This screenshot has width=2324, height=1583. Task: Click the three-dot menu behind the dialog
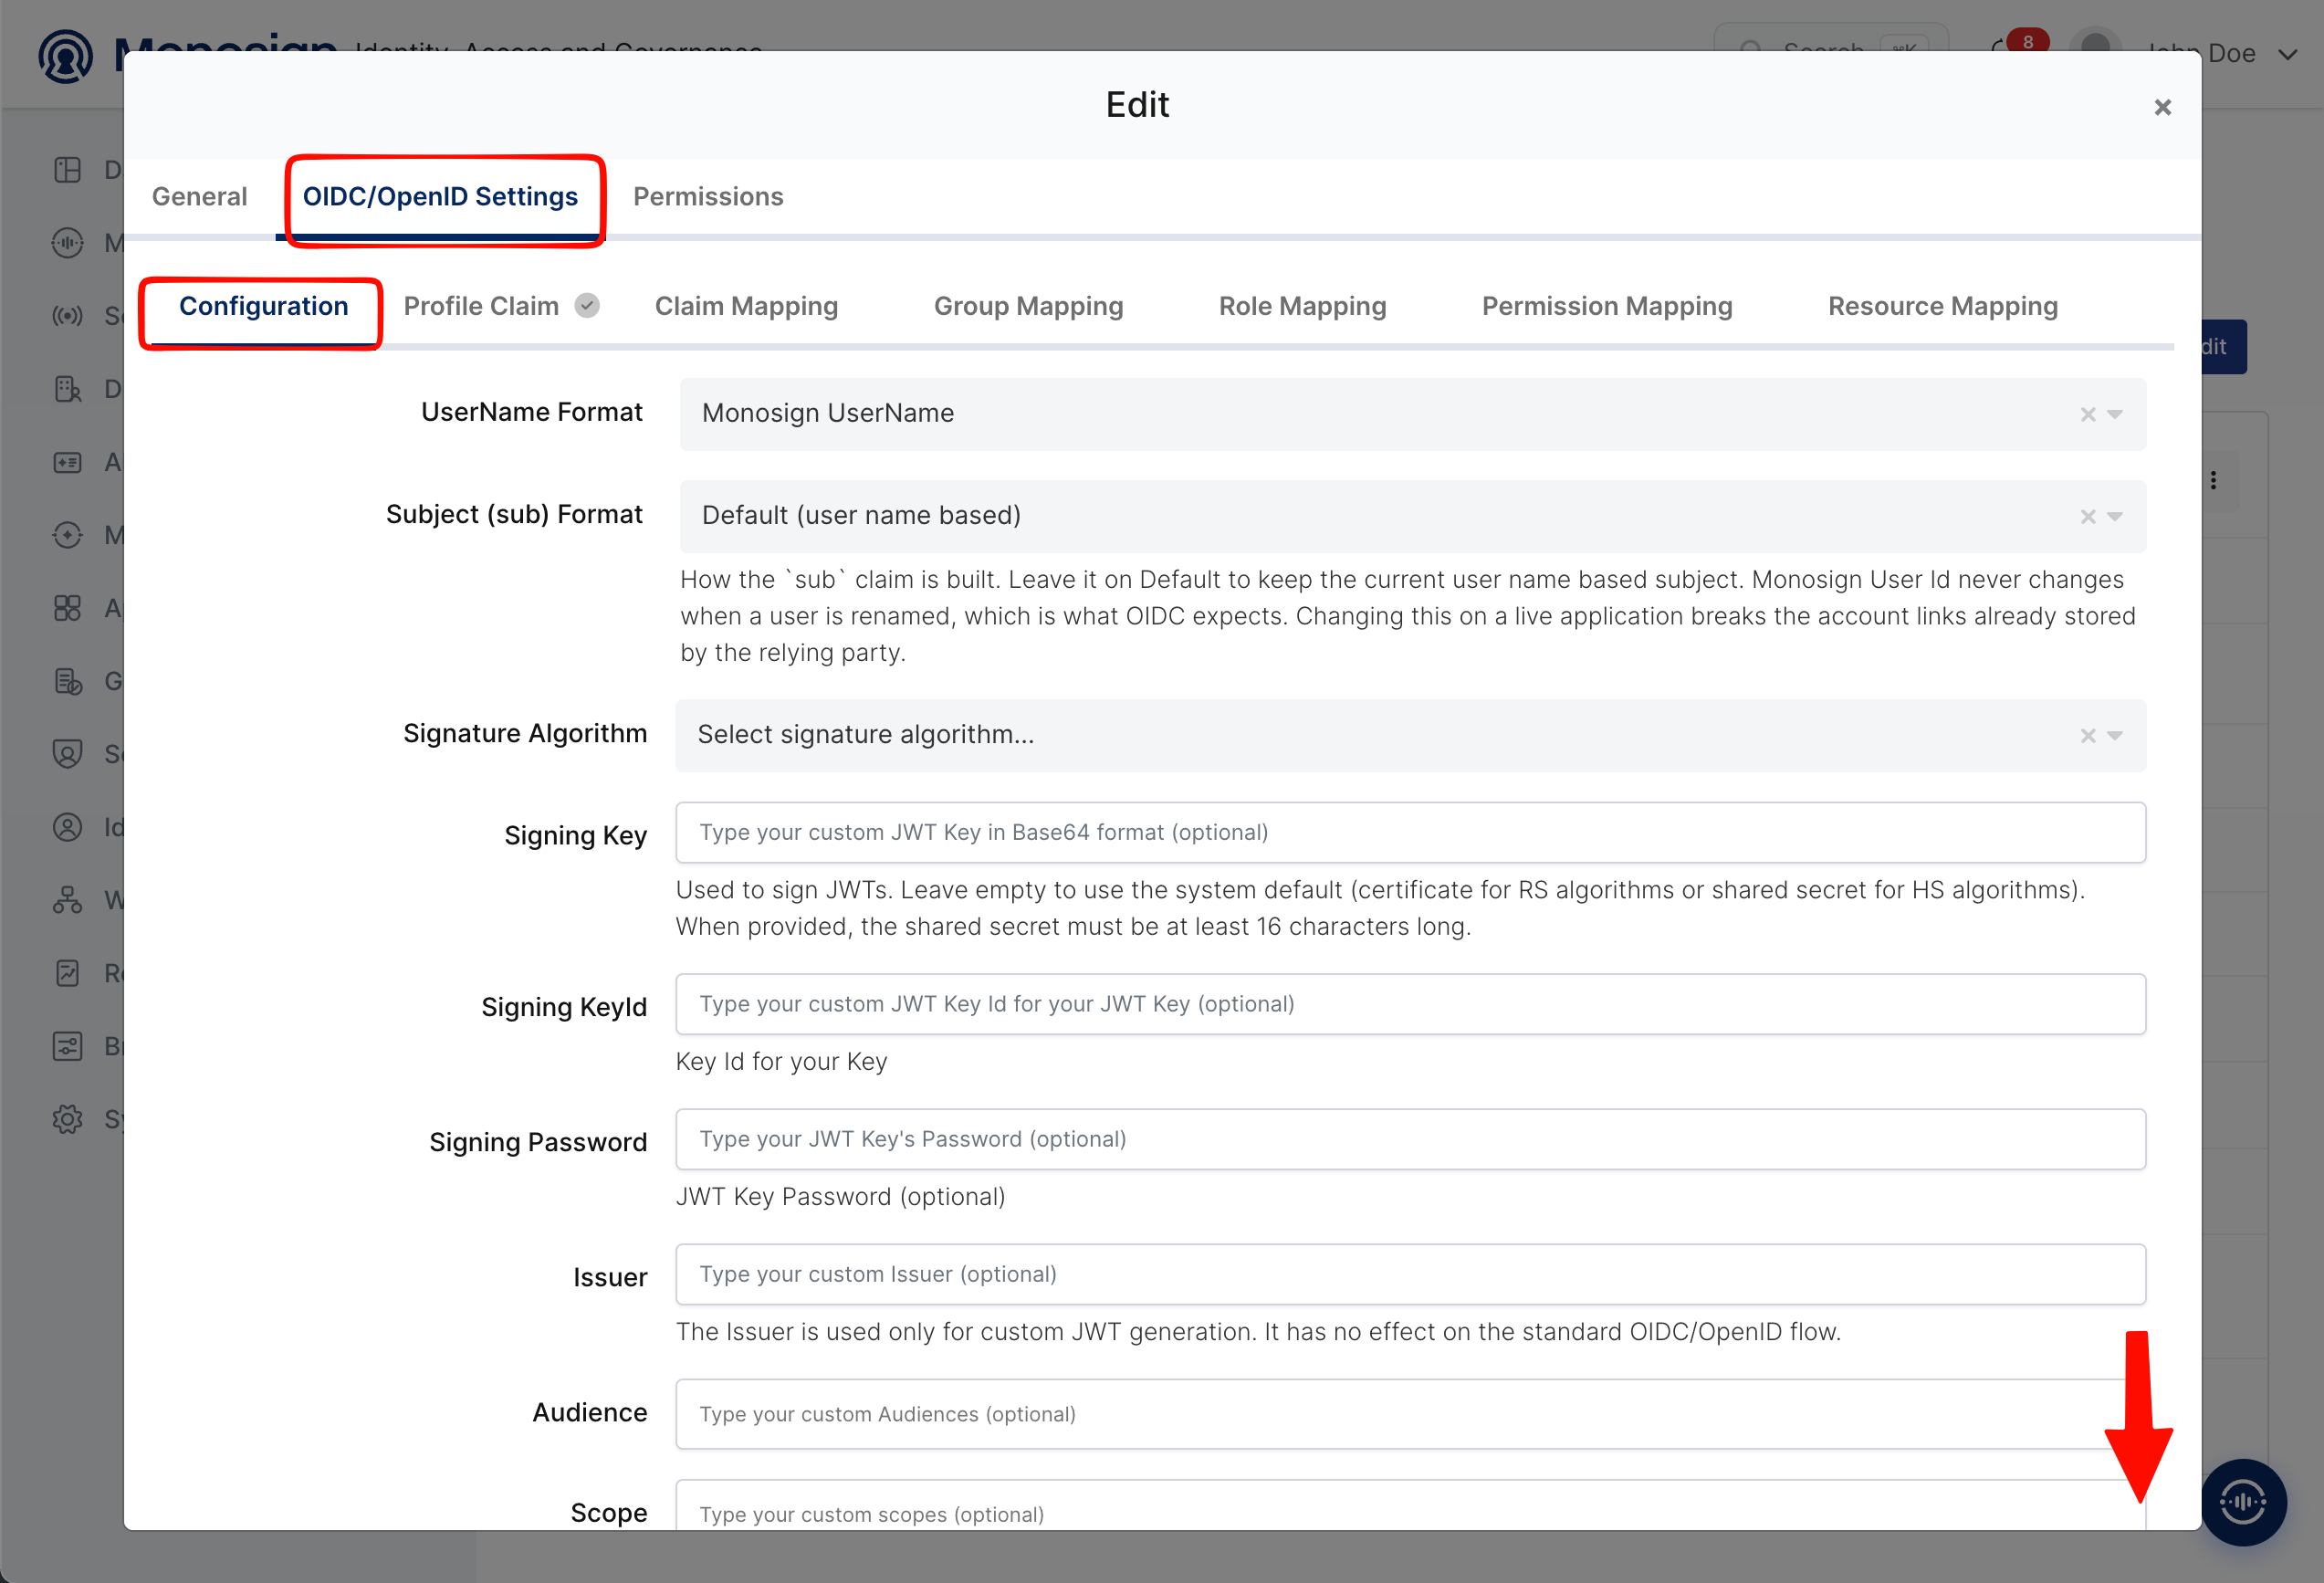coord(2214,481)
